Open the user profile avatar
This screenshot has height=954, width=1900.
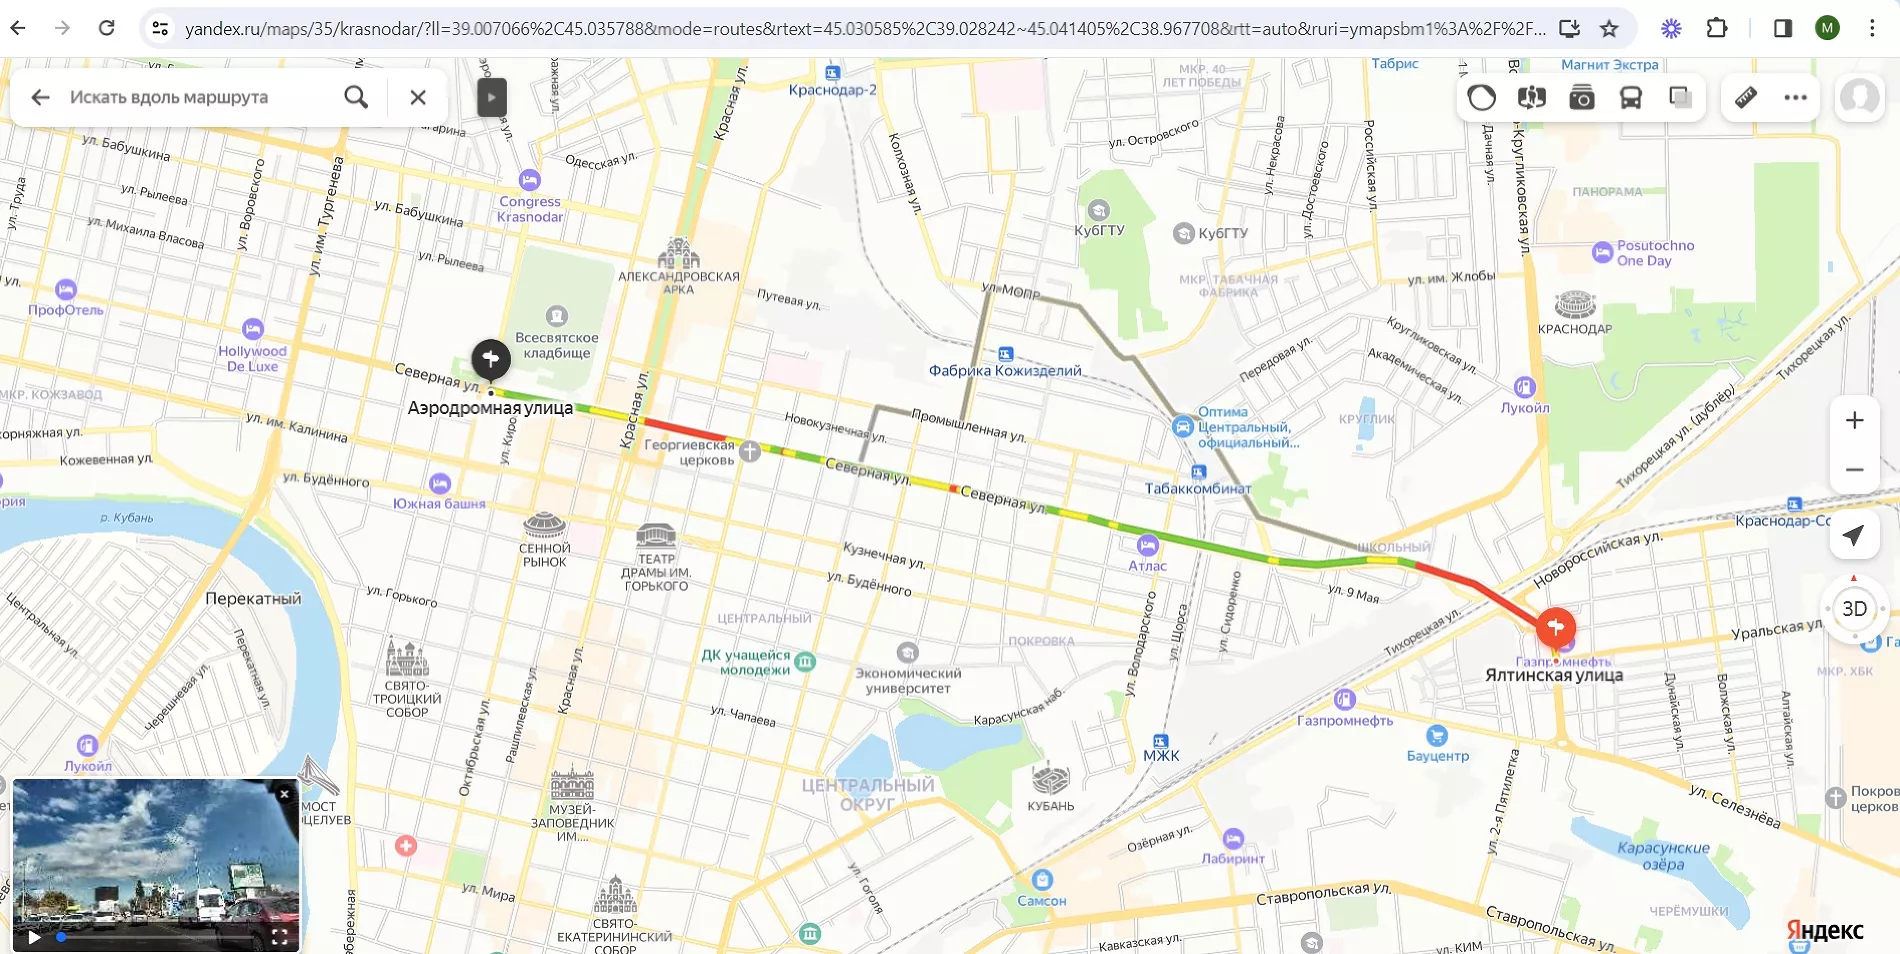pos(1859,97)
